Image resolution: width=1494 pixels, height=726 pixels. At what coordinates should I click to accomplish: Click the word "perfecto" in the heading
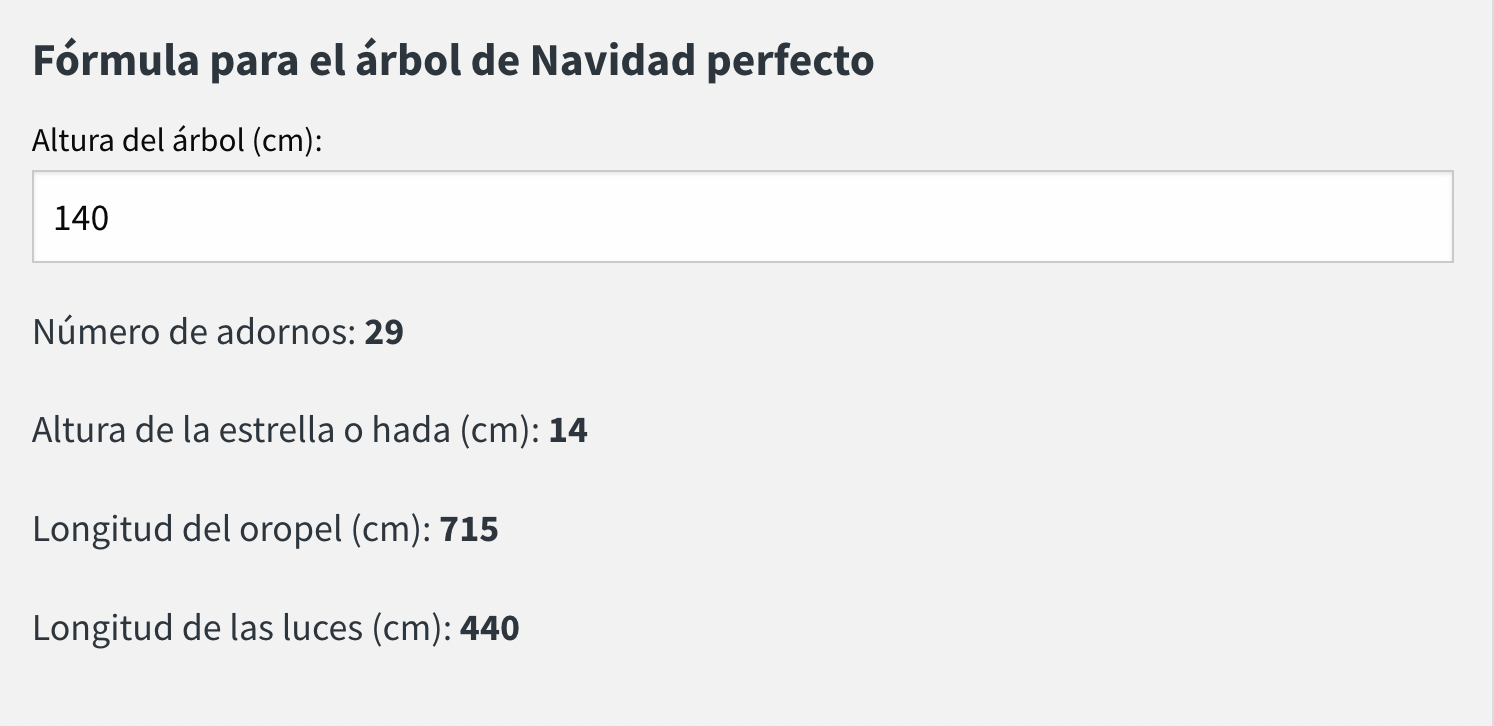(790, 61)
